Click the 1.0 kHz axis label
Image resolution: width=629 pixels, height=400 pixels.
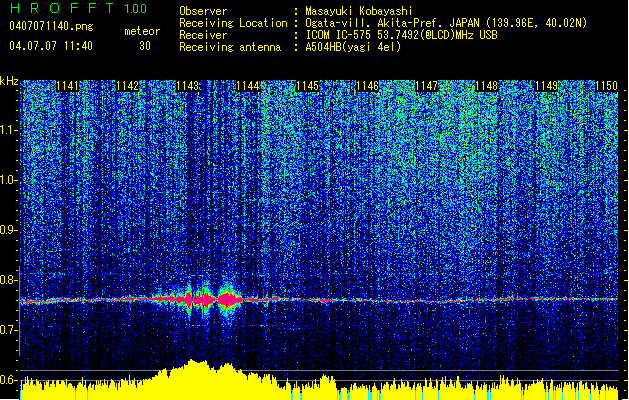point(8,181)
